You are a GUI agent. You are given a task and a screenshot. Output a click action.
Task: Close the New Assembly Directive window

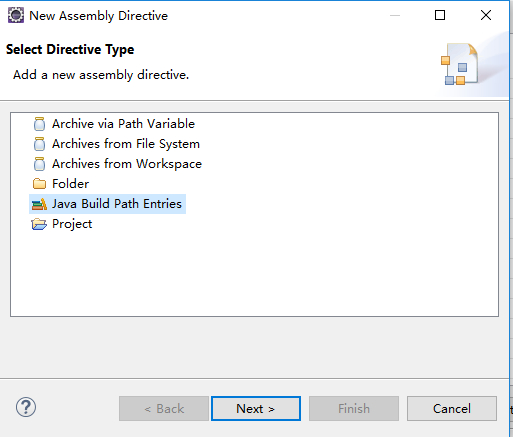click(486, 15)
